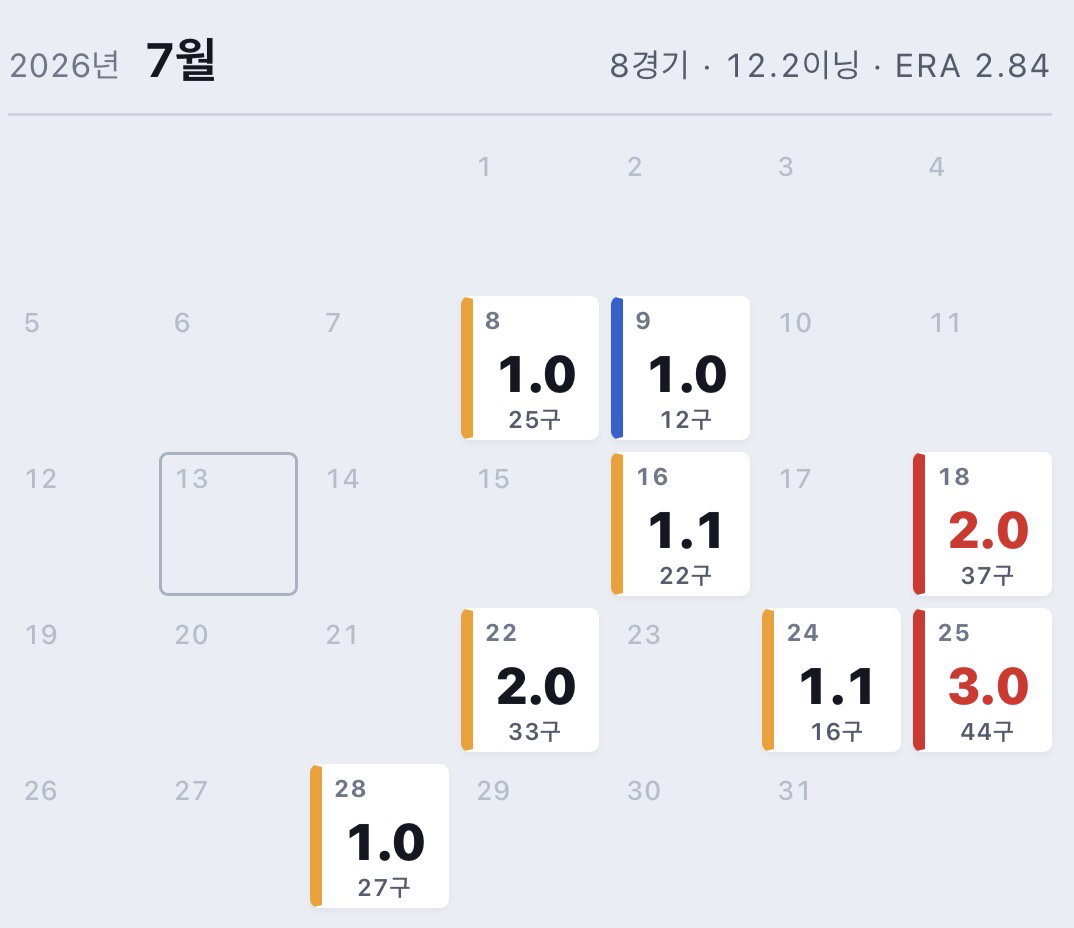Open July 8 game card with 25 pitches
This screenshot has height=928, width=1074.
click(530, 368)
